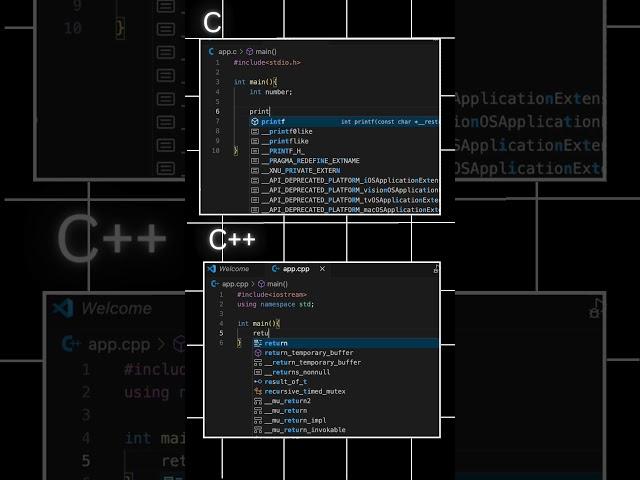This screenshot has width=640, height=480.
Task: Click the cube icon beside printf suggestion
Action: (255, 122)
